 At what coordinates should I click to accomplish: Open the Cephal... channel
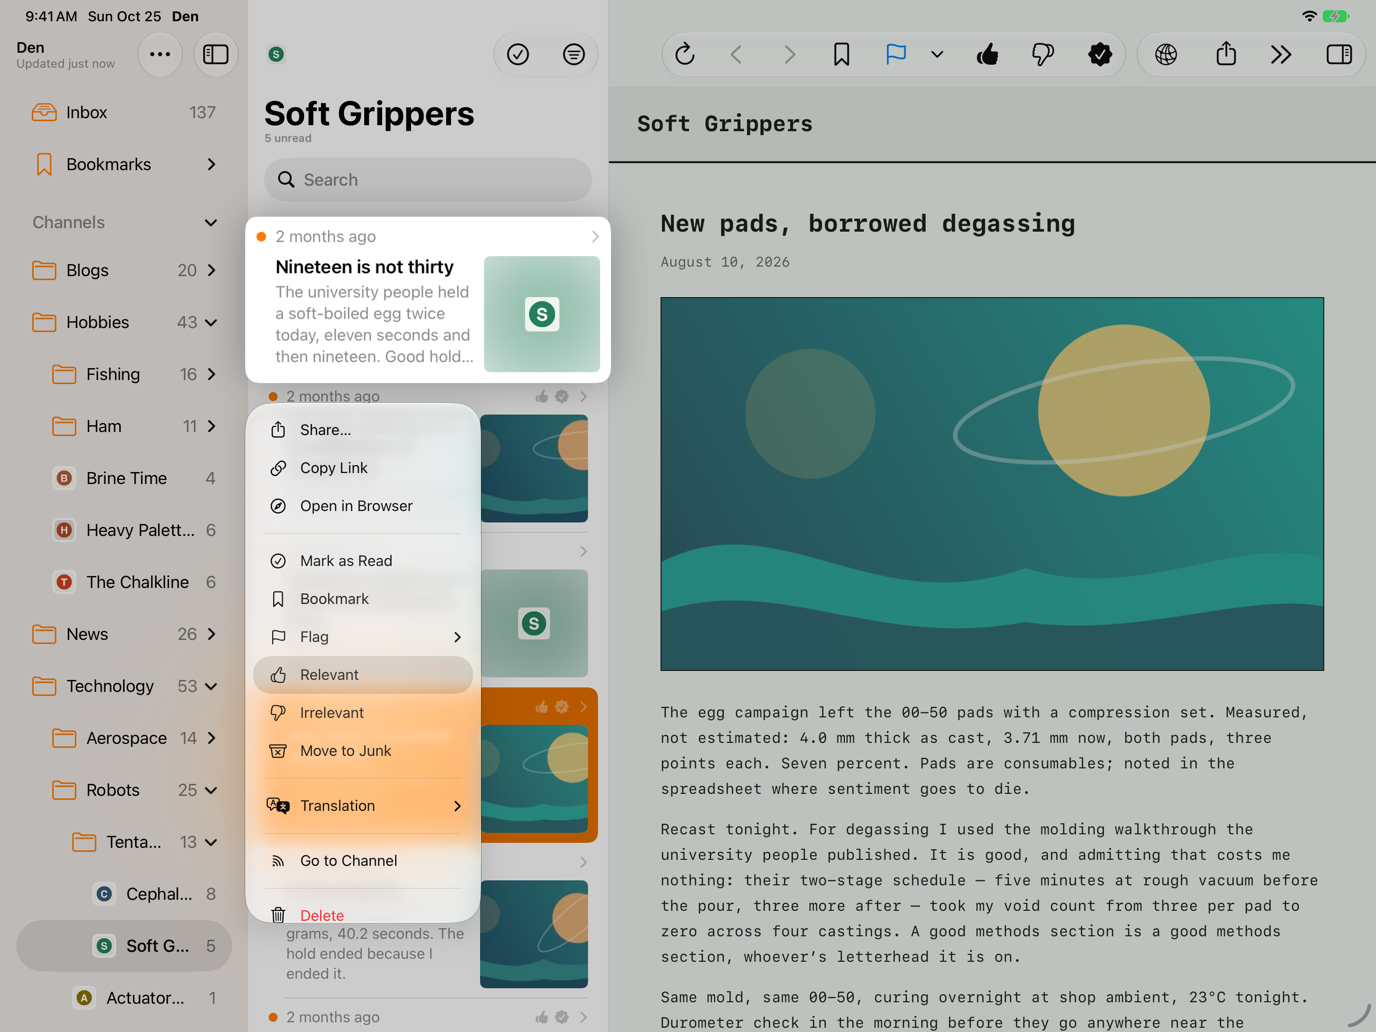124,894
